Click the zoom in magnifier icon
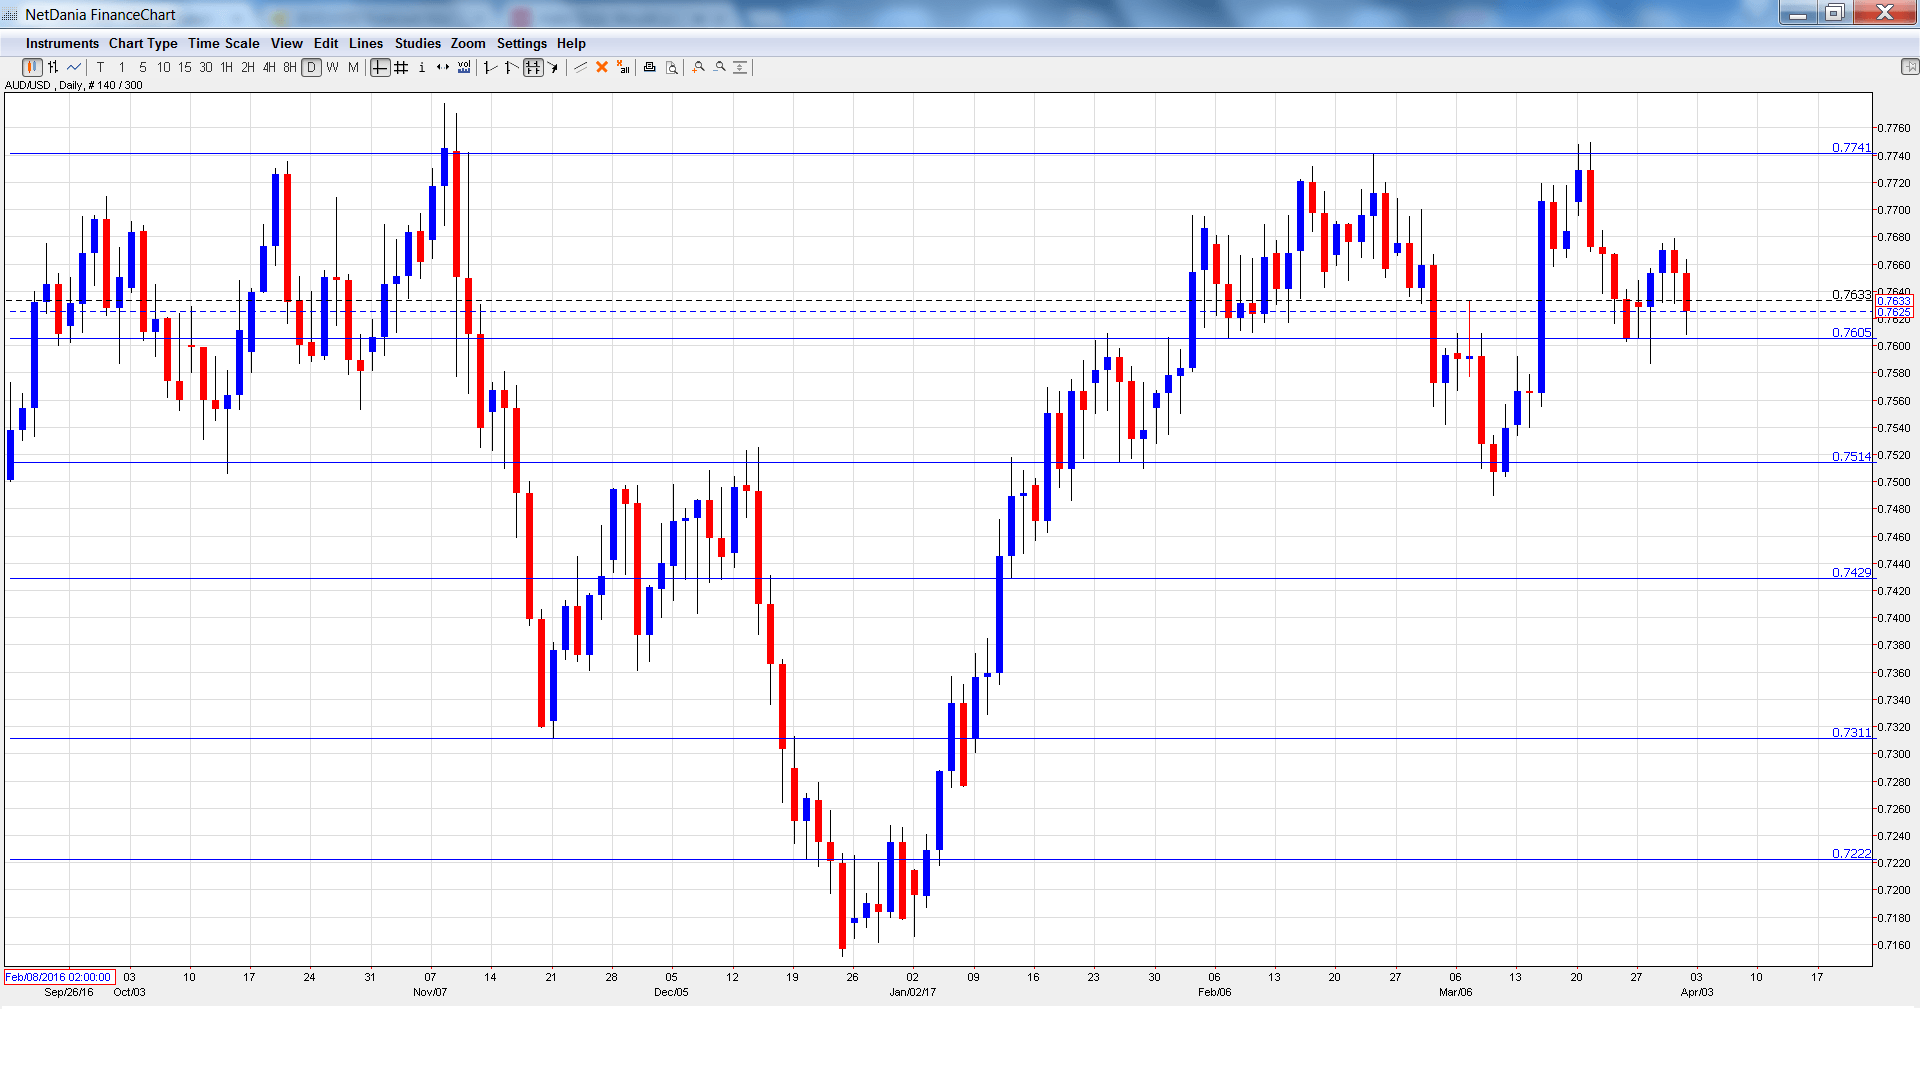The width and height of the screenshot is (1920, 1080). pos(699,67)
